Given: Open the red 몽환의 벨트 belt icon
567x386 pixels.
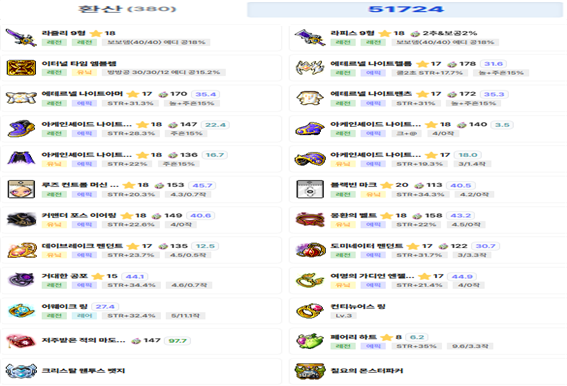Looking at the screenshot, I should tap(310, 219).
